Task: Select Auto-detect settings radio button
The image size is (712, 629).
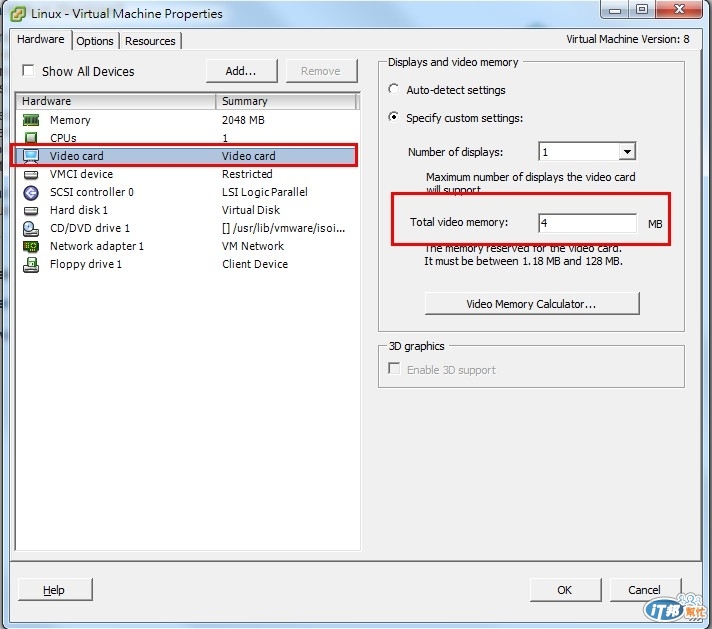Action: coord(393,89)
